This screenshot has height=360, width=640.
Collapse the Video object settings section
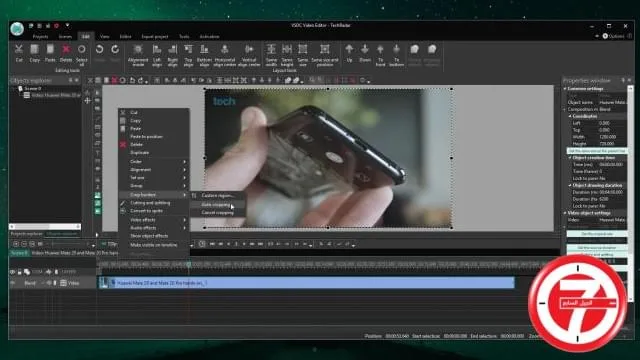pyautogui.click(x=565, y=213)
